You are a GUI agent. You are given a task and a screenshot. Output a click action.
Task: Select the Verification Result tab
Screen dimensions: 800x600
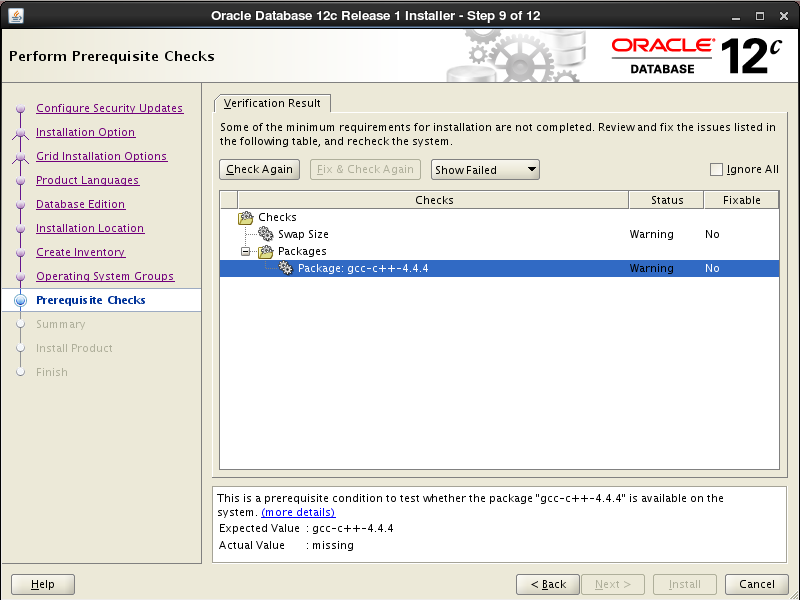[272, 103]
